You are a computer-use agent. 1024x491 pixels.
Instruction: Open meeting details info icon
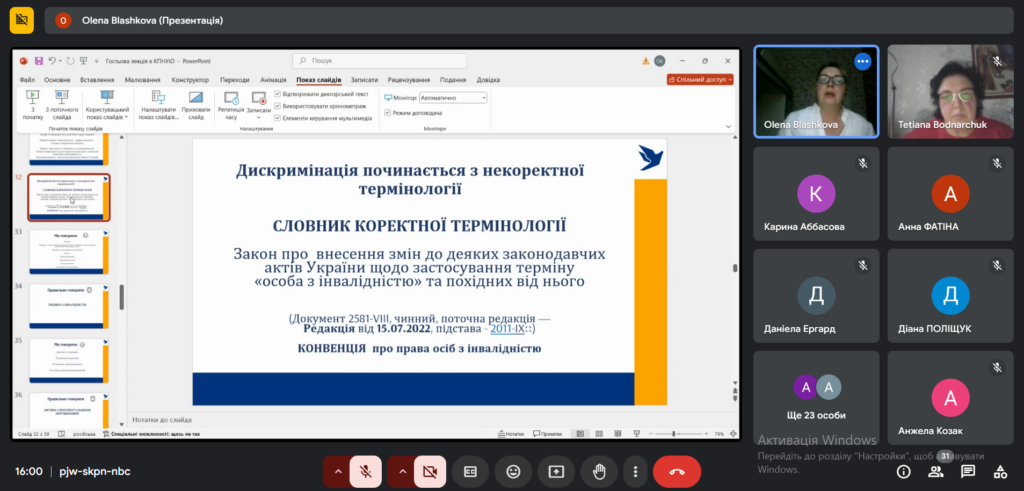click(x=903, y=471)
